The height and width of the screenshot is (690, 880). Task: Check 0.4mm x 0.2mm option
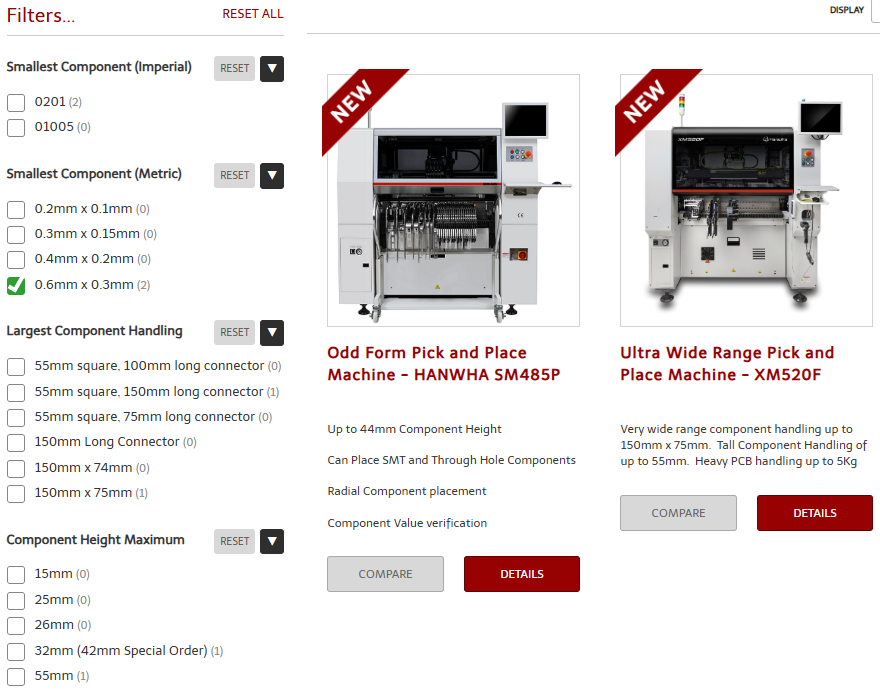click(x=16, y=259)
